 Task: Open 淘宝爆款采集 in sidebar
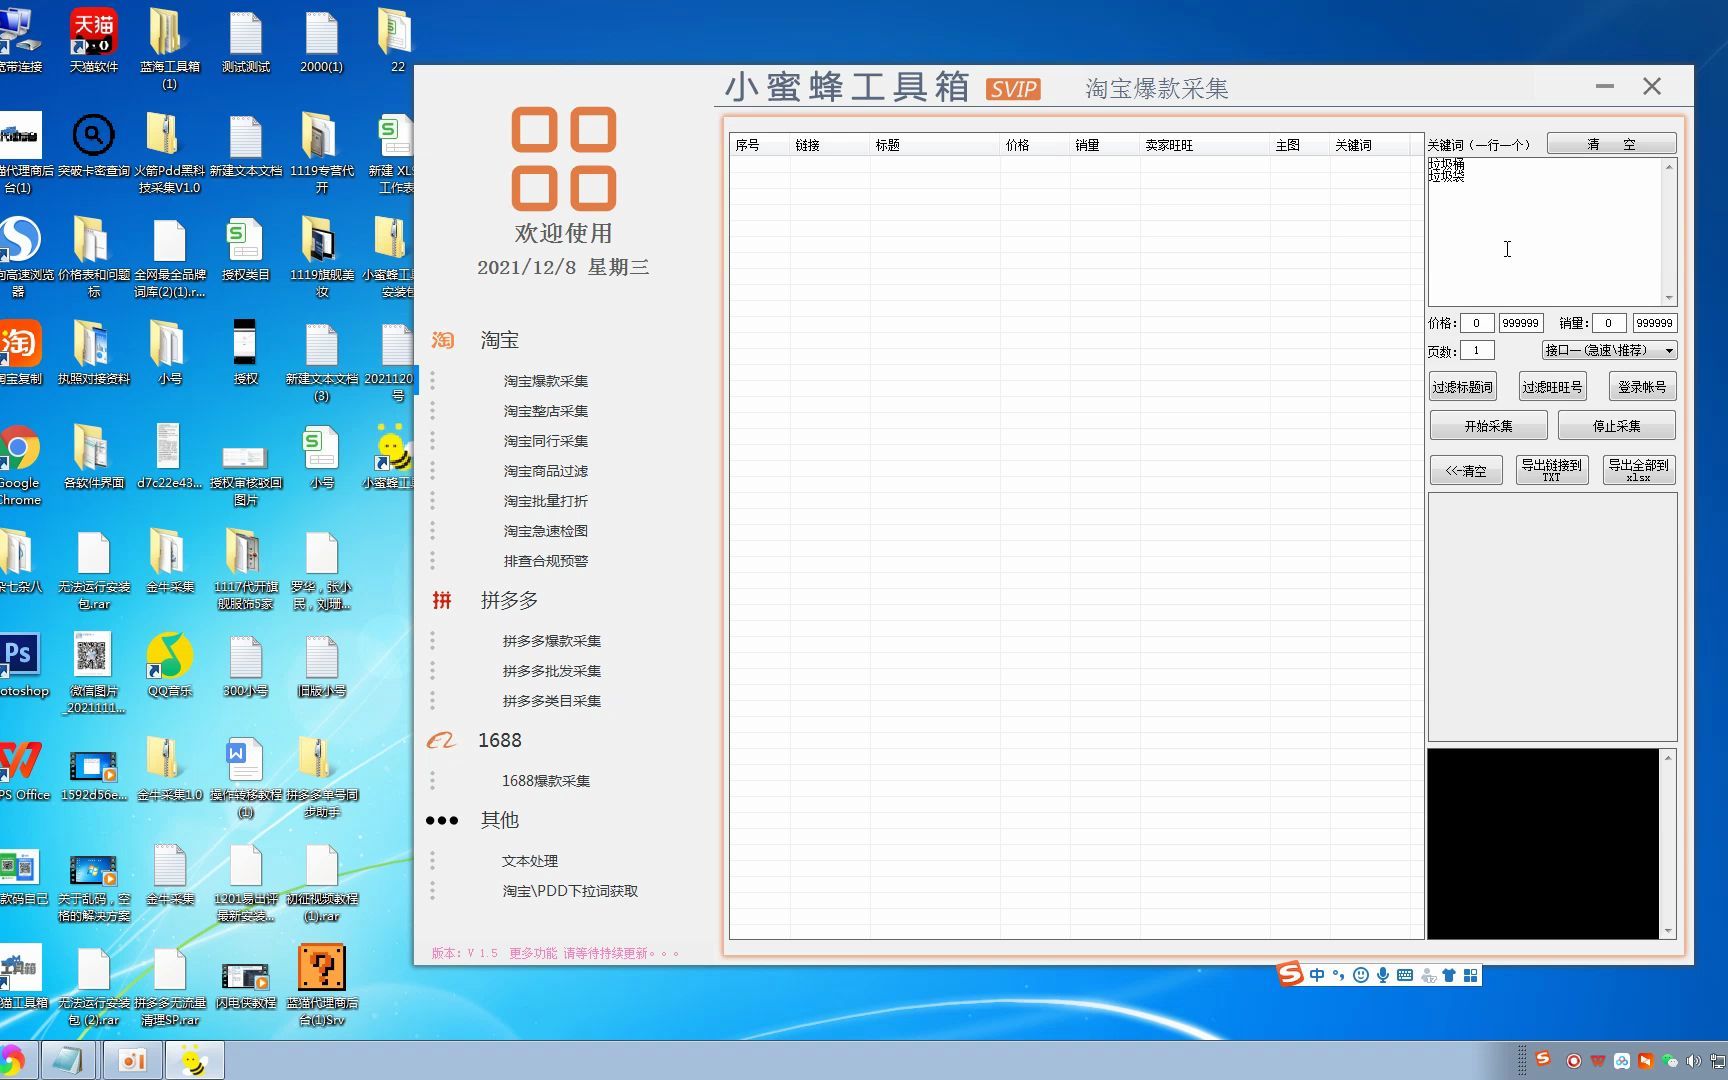[x=545, y=381]
